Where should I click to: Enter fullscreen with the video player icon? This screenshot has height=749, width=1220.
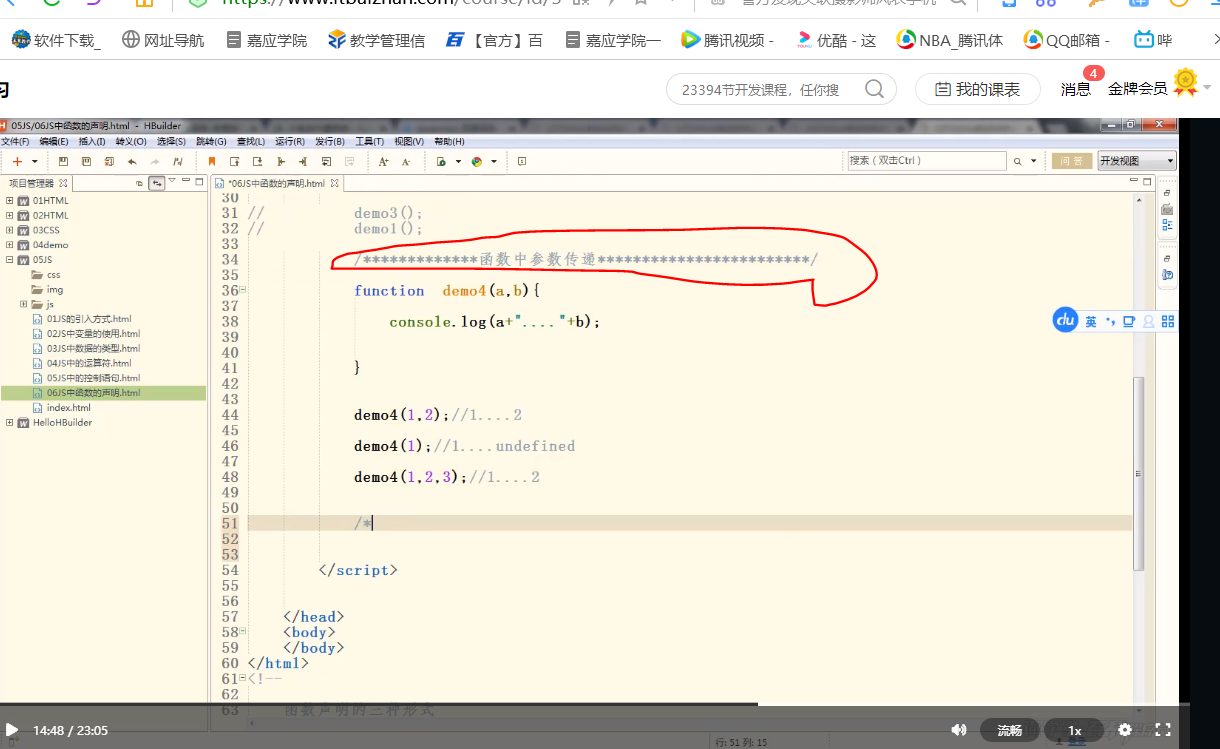point(1163,730)
